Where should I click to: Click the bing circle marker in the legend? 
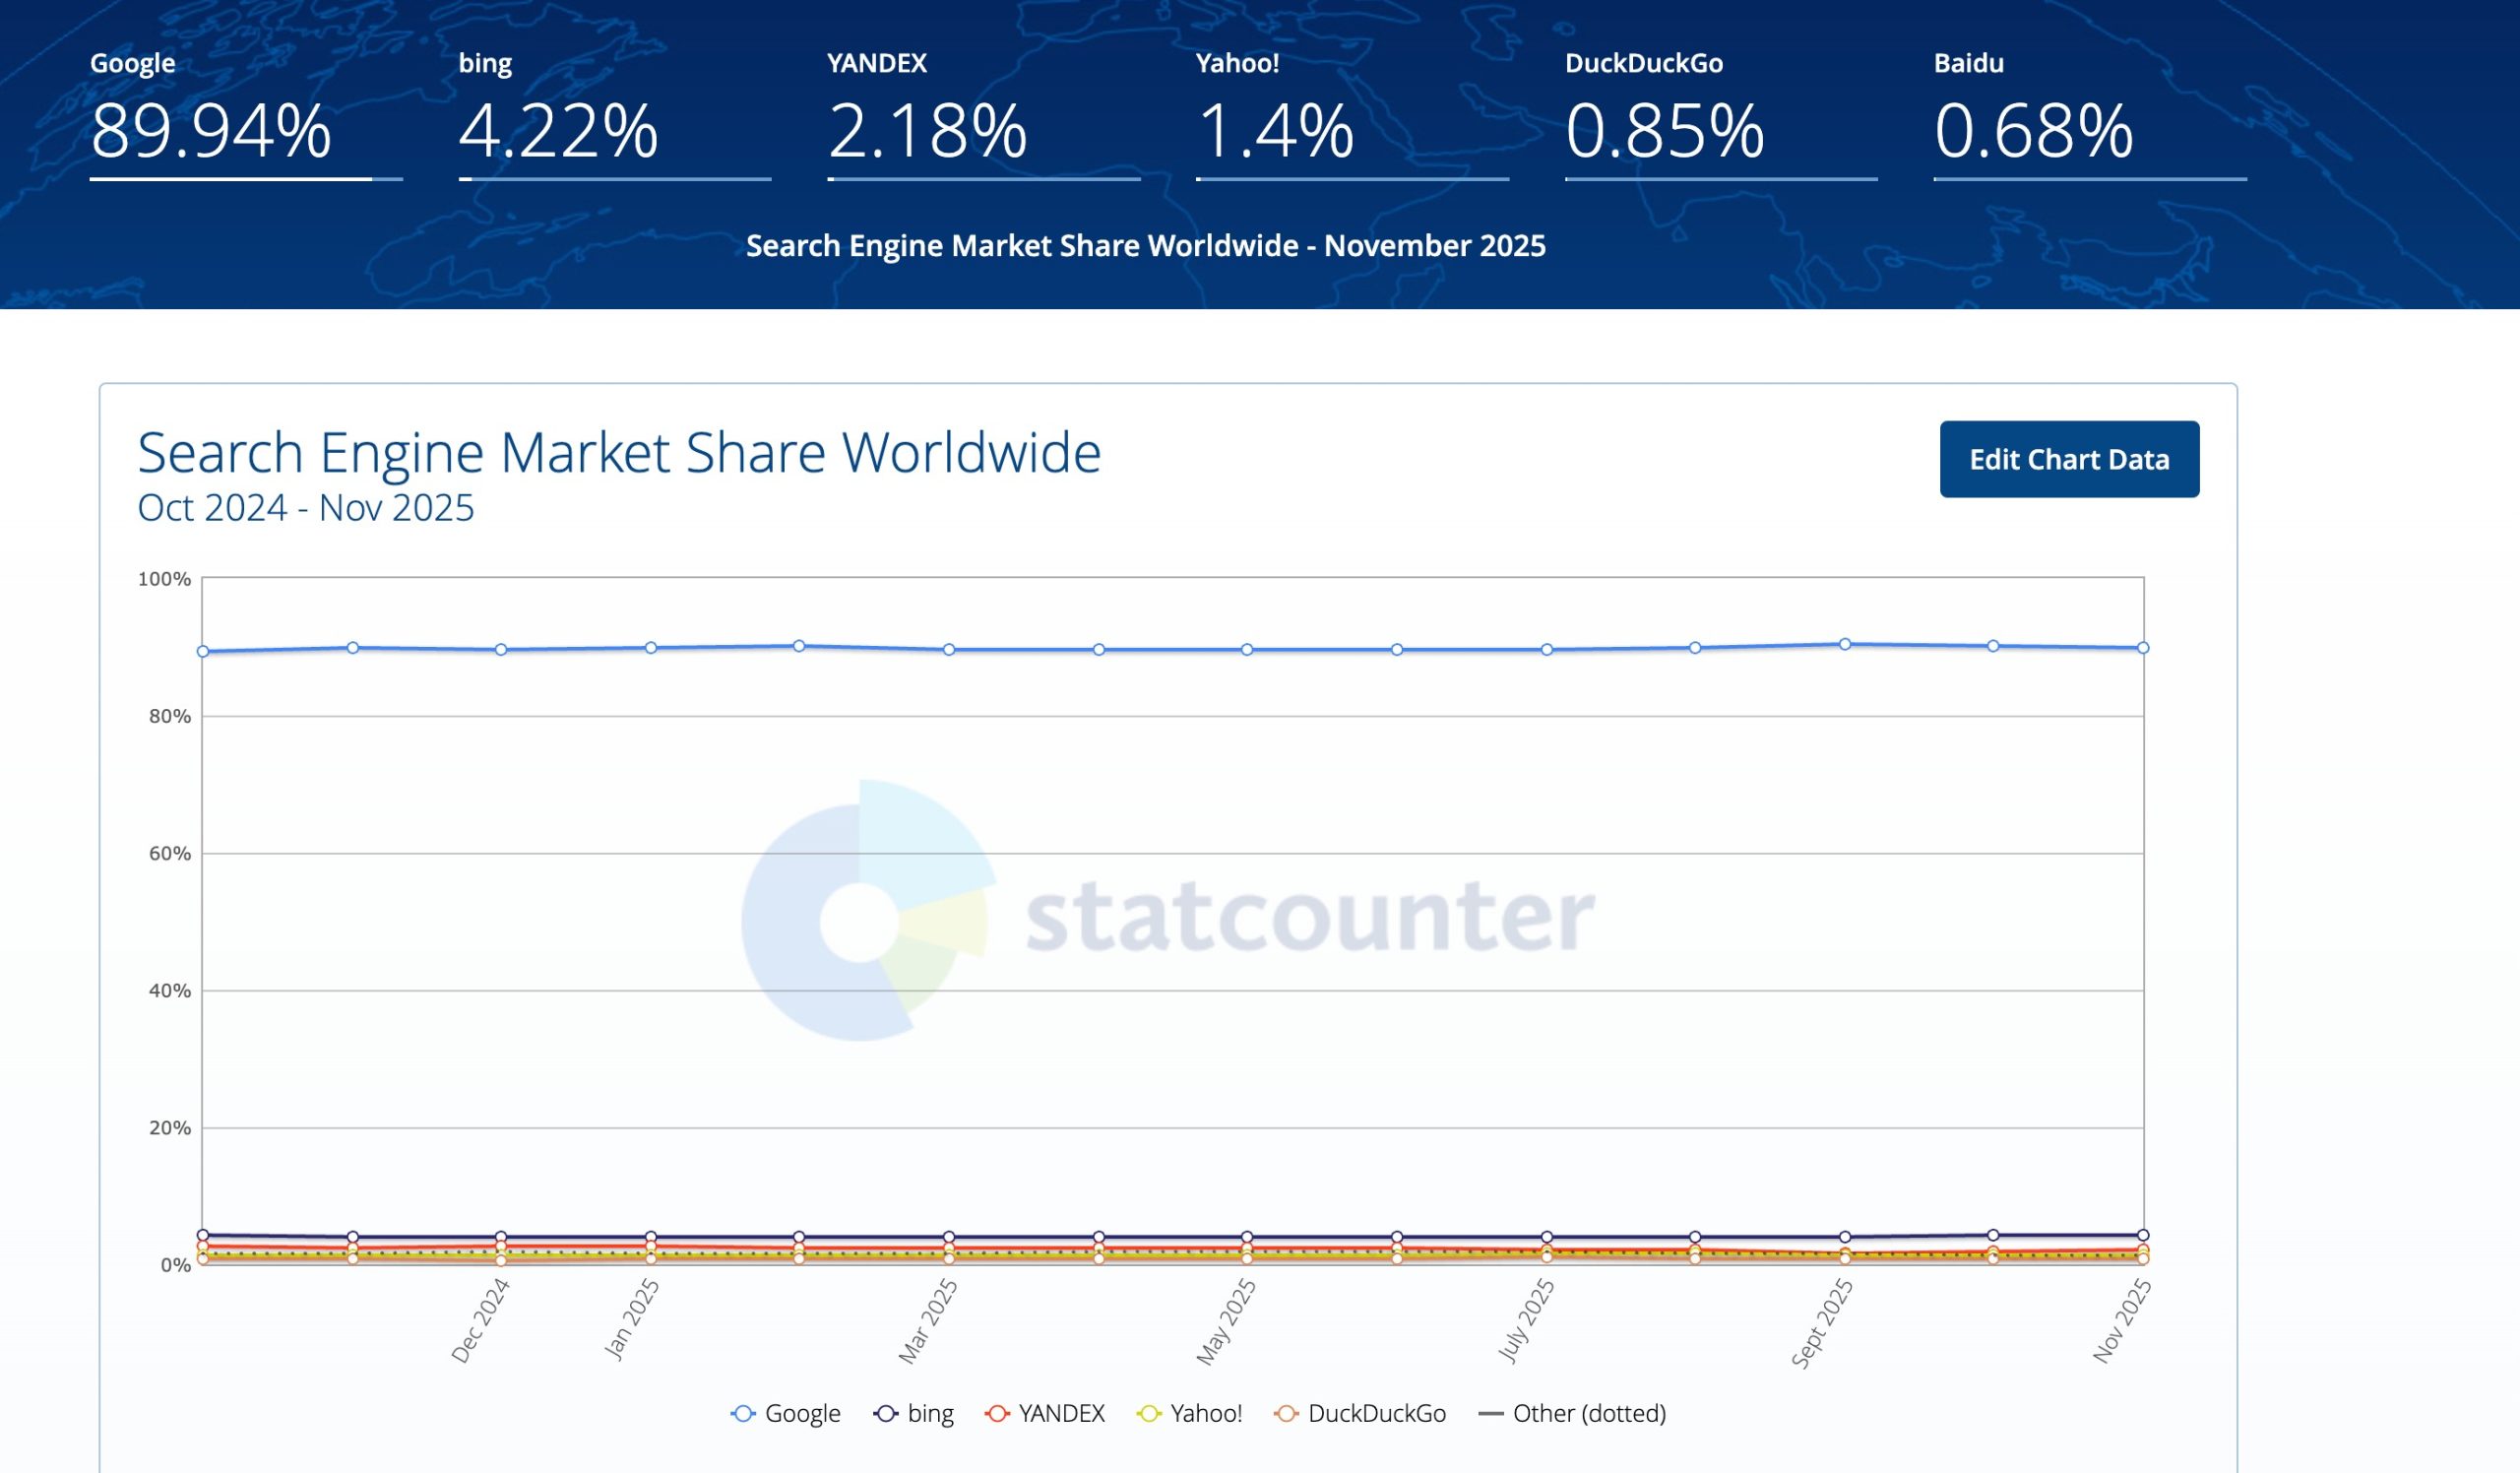pos(884,1414)
